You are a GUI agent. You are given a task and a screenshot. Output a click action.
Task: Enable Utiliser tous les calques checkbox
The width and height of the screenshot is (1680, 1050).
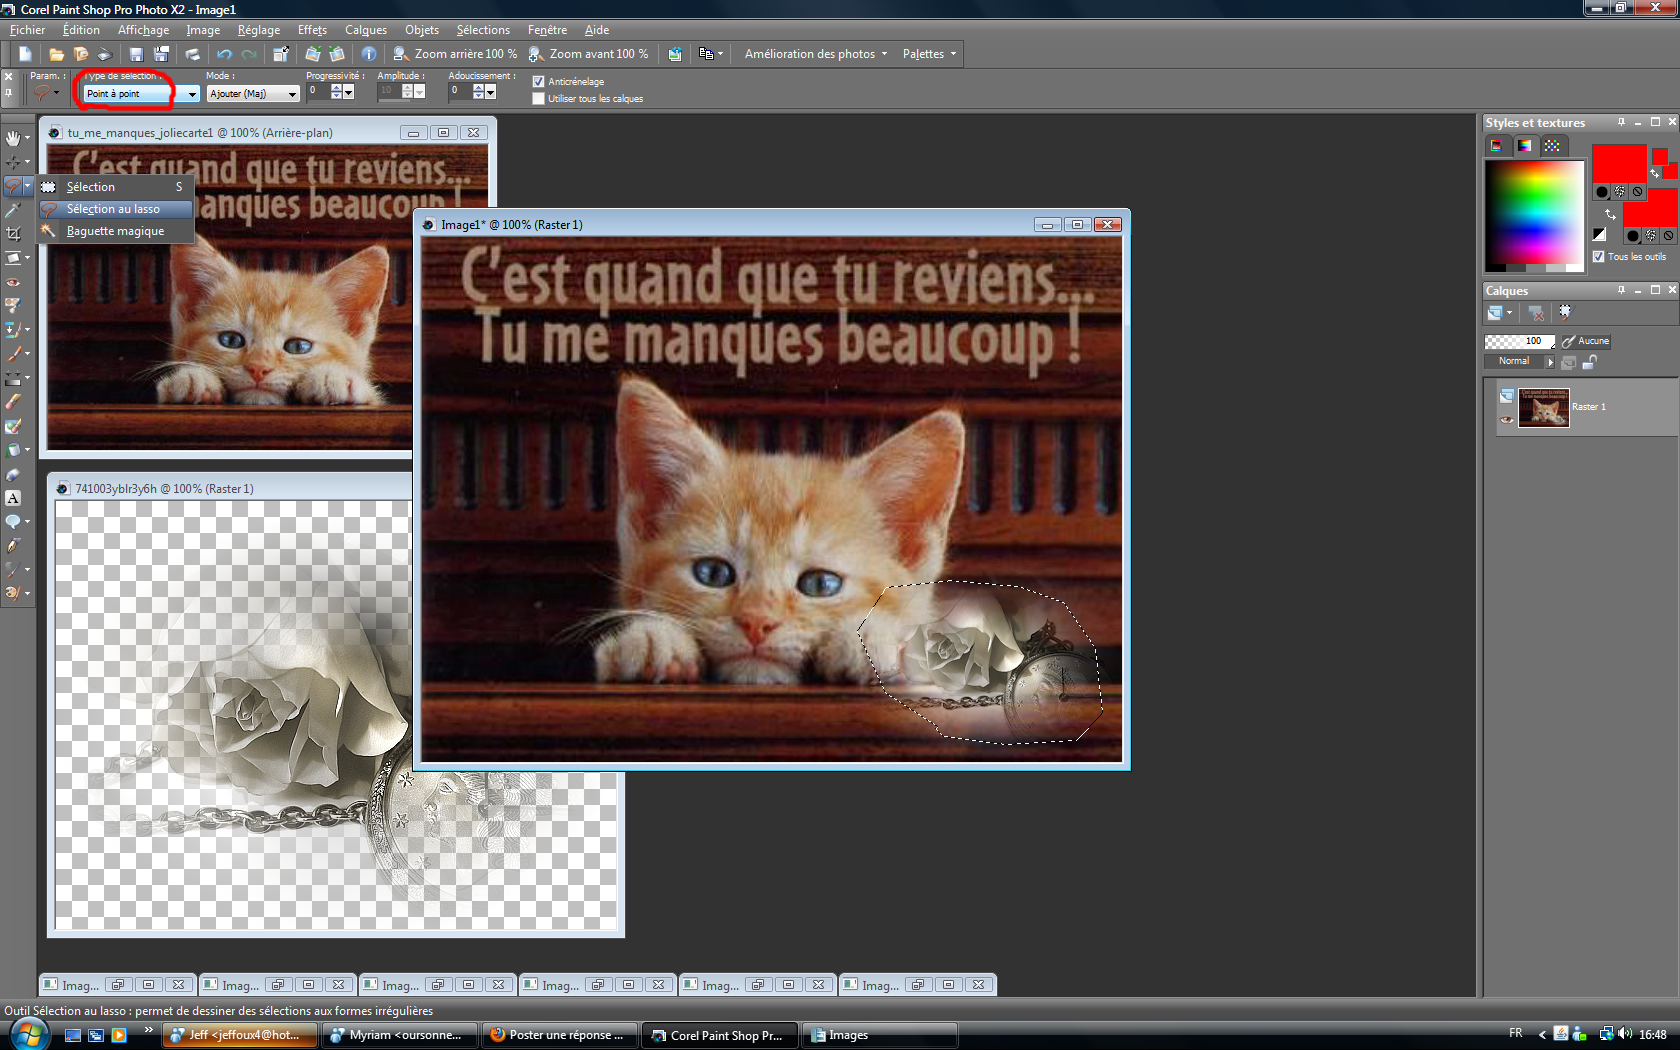pyautogui.click(x=539, y=99)
